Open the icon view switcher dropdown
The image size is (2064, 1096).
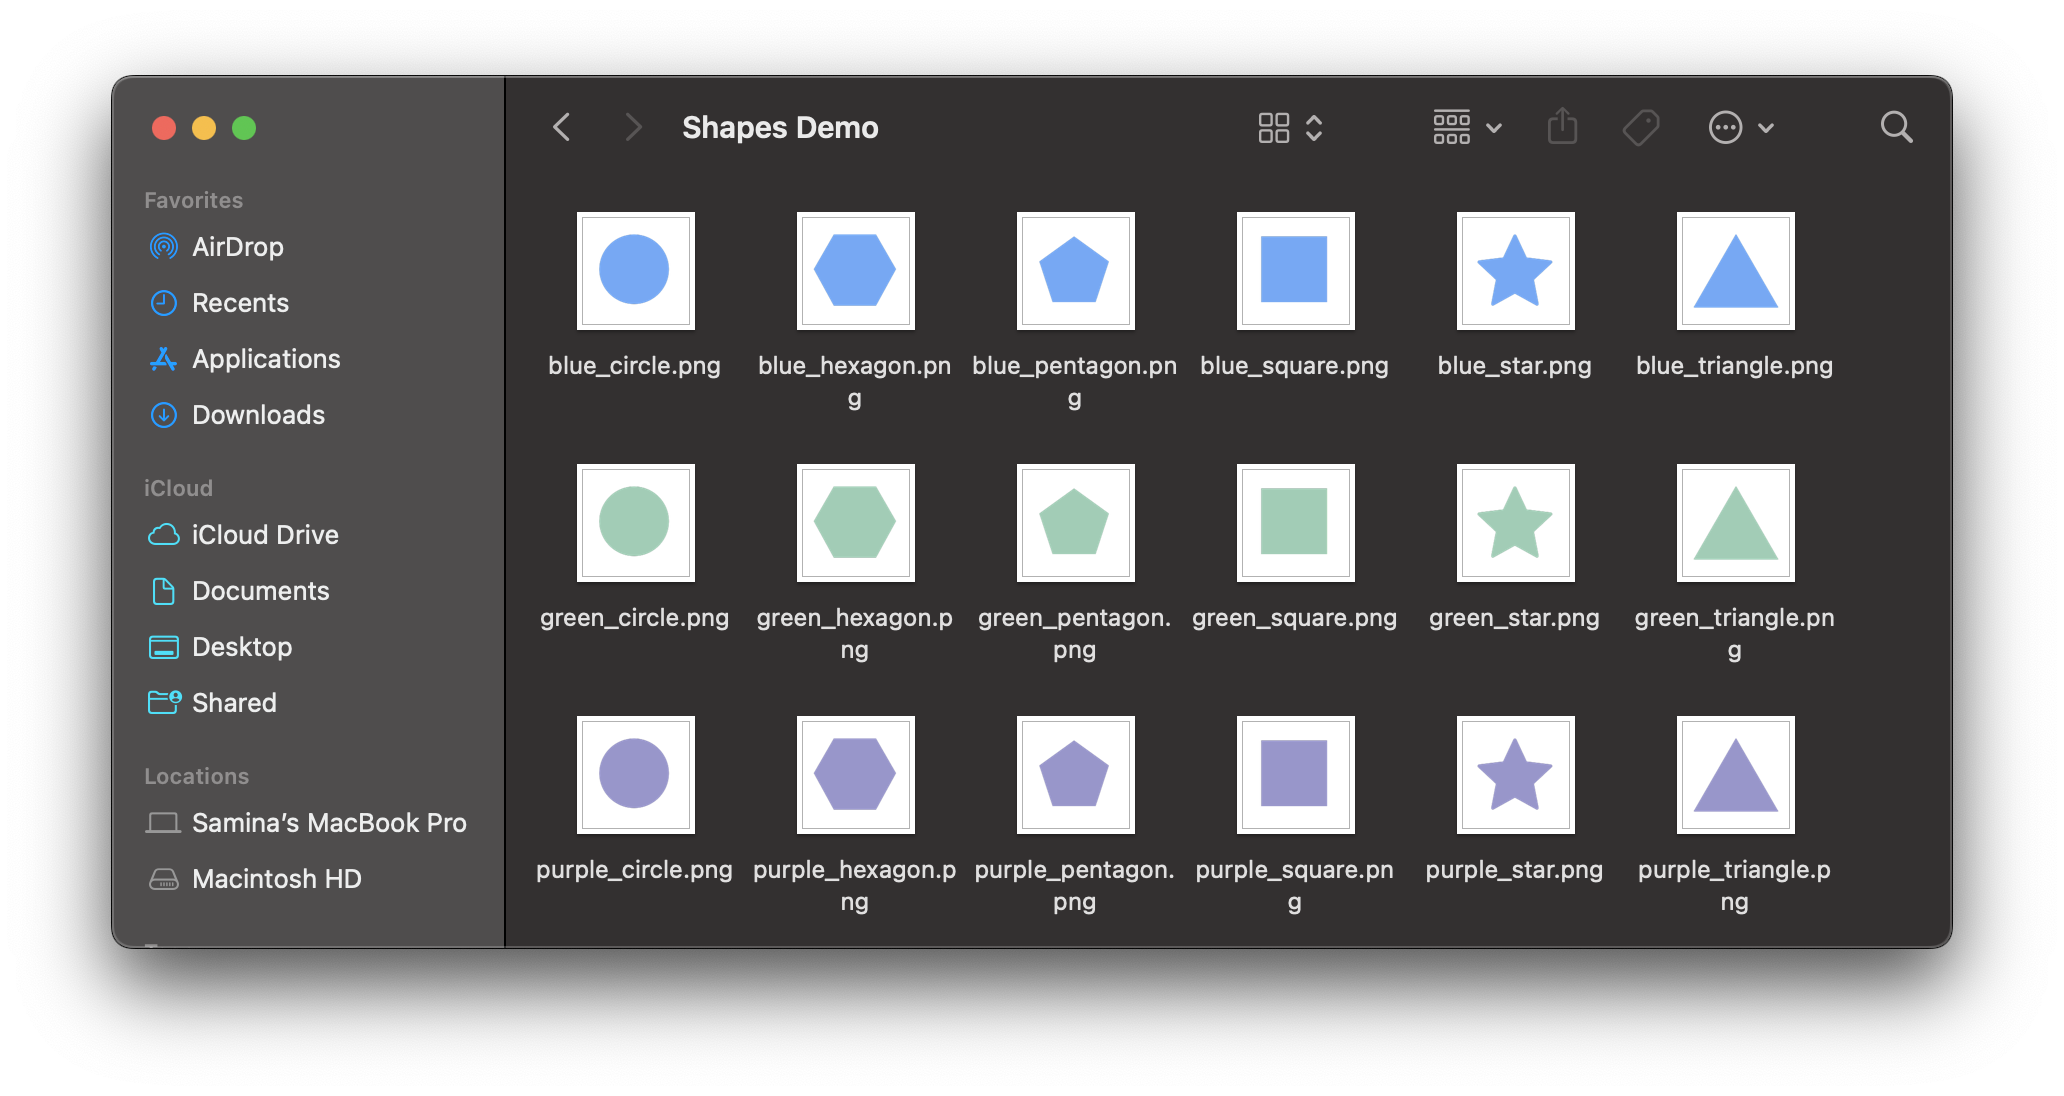[1291, 127]
